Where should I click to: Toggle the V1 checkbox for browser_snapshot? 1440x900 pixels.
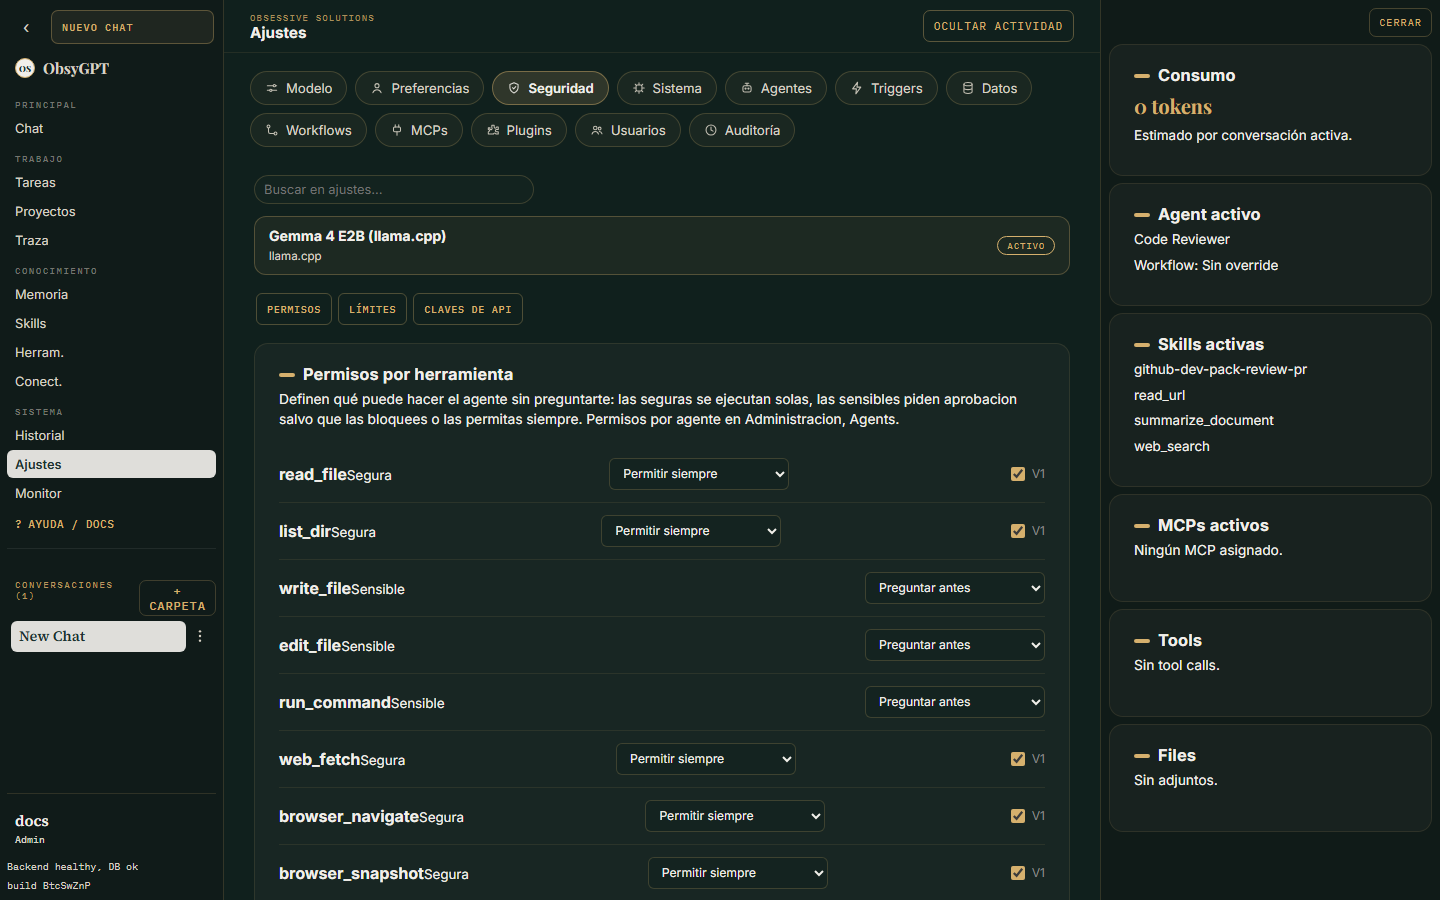1018,873
